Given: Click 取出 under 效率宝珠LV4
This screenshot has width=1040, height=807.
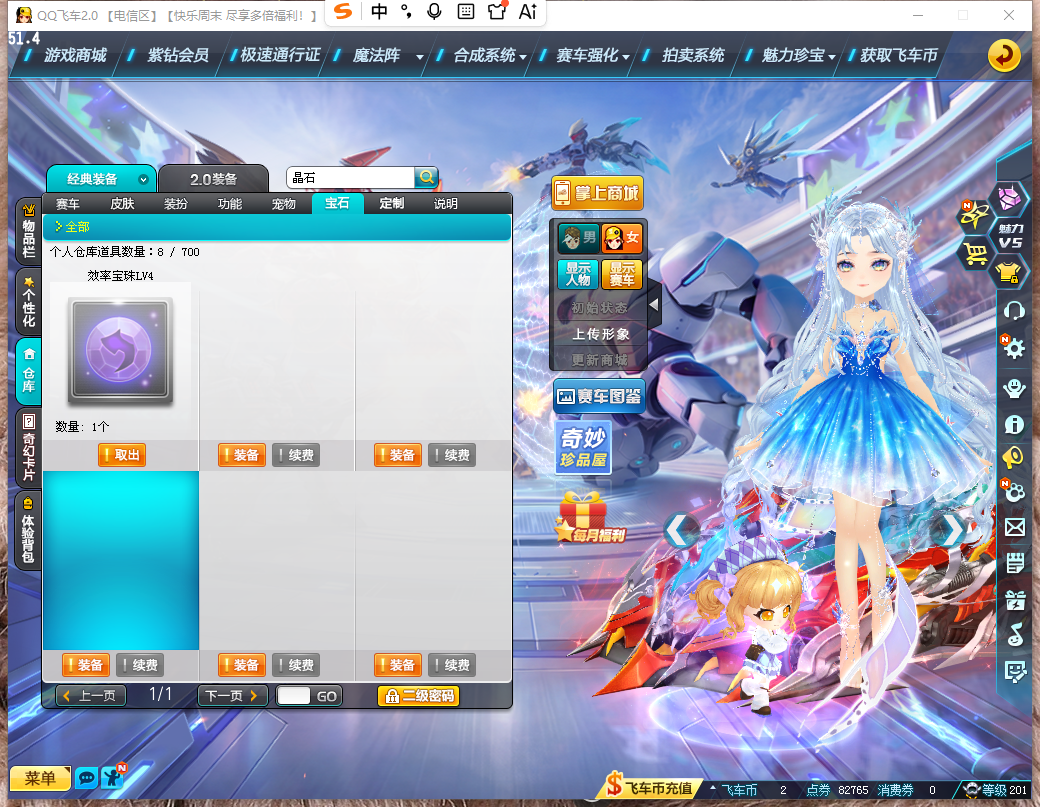Looking at the screenshot, I should tap(121, 455).
